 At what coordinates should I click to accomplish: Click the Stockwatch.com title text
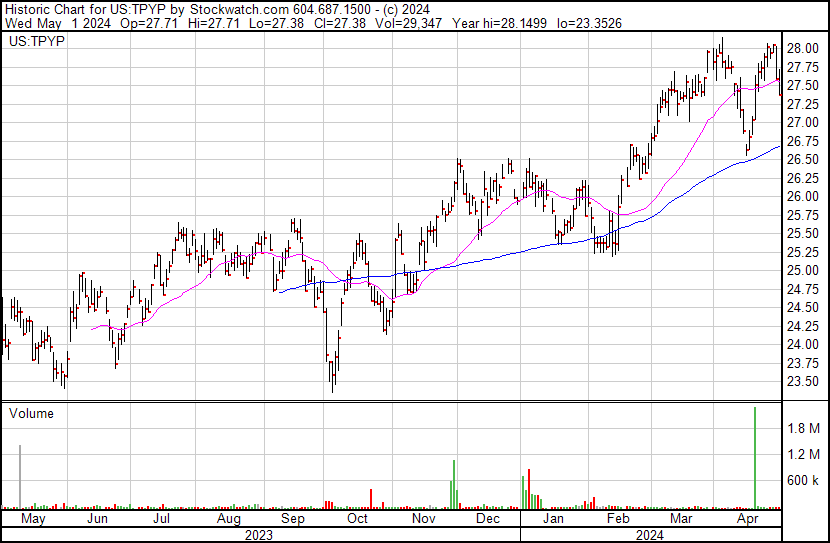pyautogui.click(x=239, y=10)
